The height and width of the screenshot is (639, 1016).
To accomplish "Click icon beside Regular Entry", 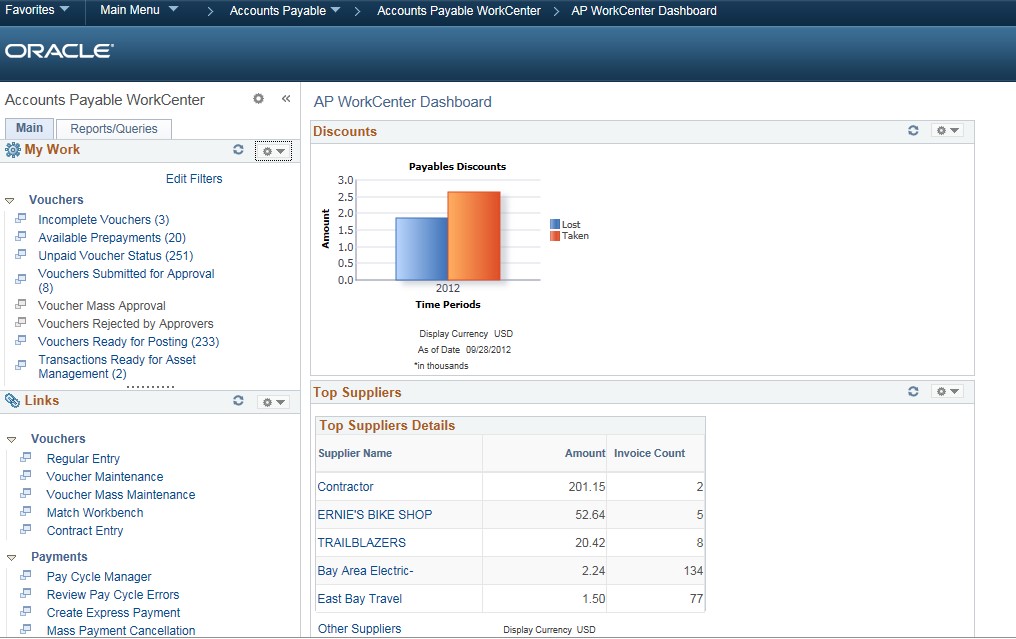I will 26,458.
